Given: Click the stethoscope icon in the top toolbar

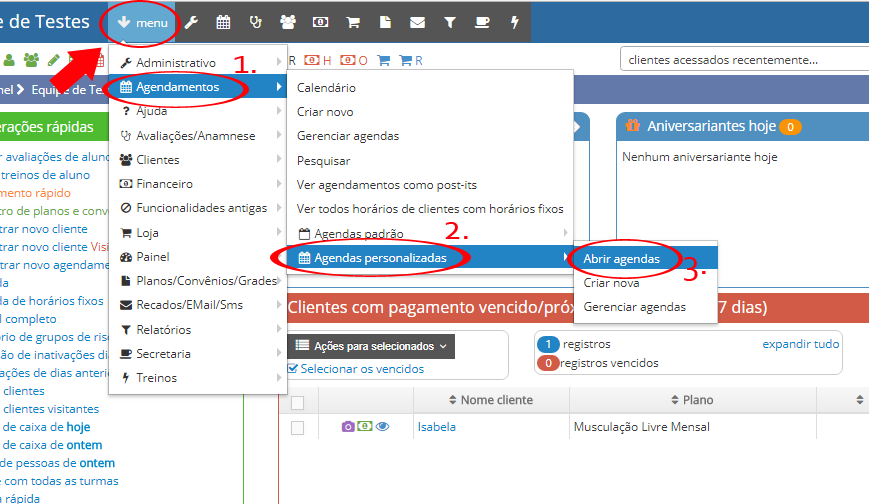Looking at the screenshot, I should pyautogui.click(x=255, y=22).
